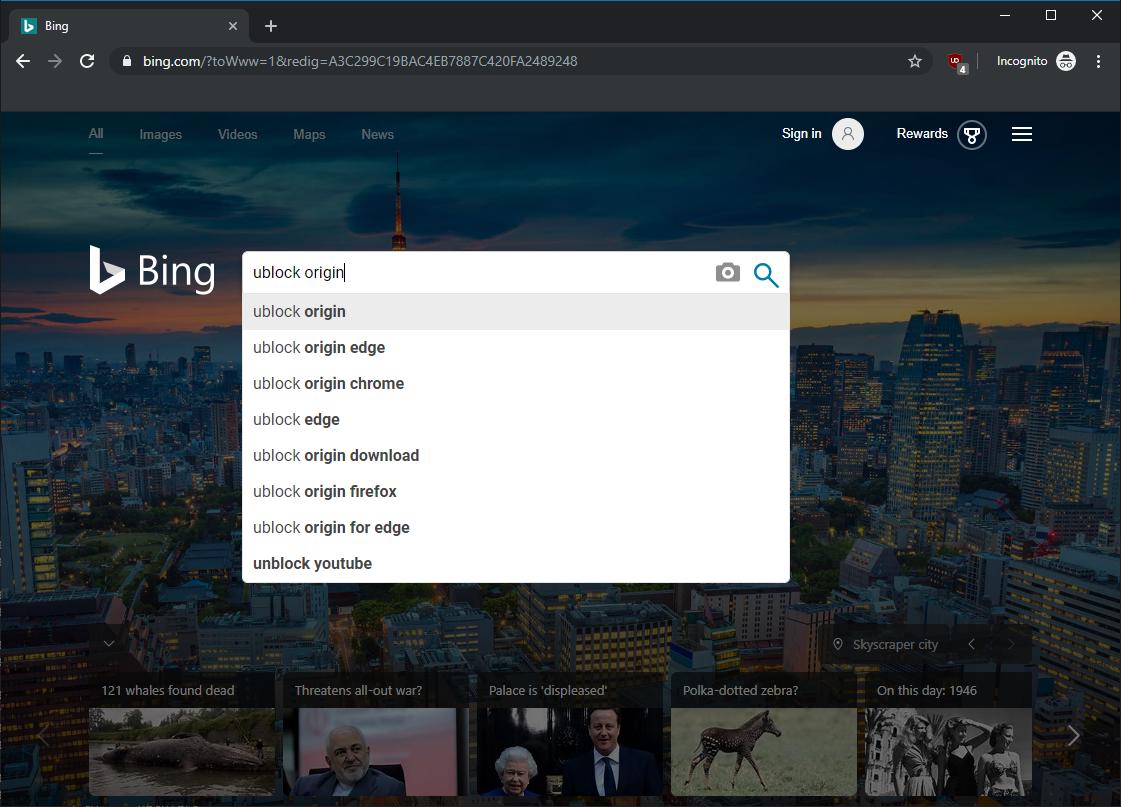Choose the 'ublock origin edge' suggestion
Viewport: 1121px width, 807px height.
point(515,347)
